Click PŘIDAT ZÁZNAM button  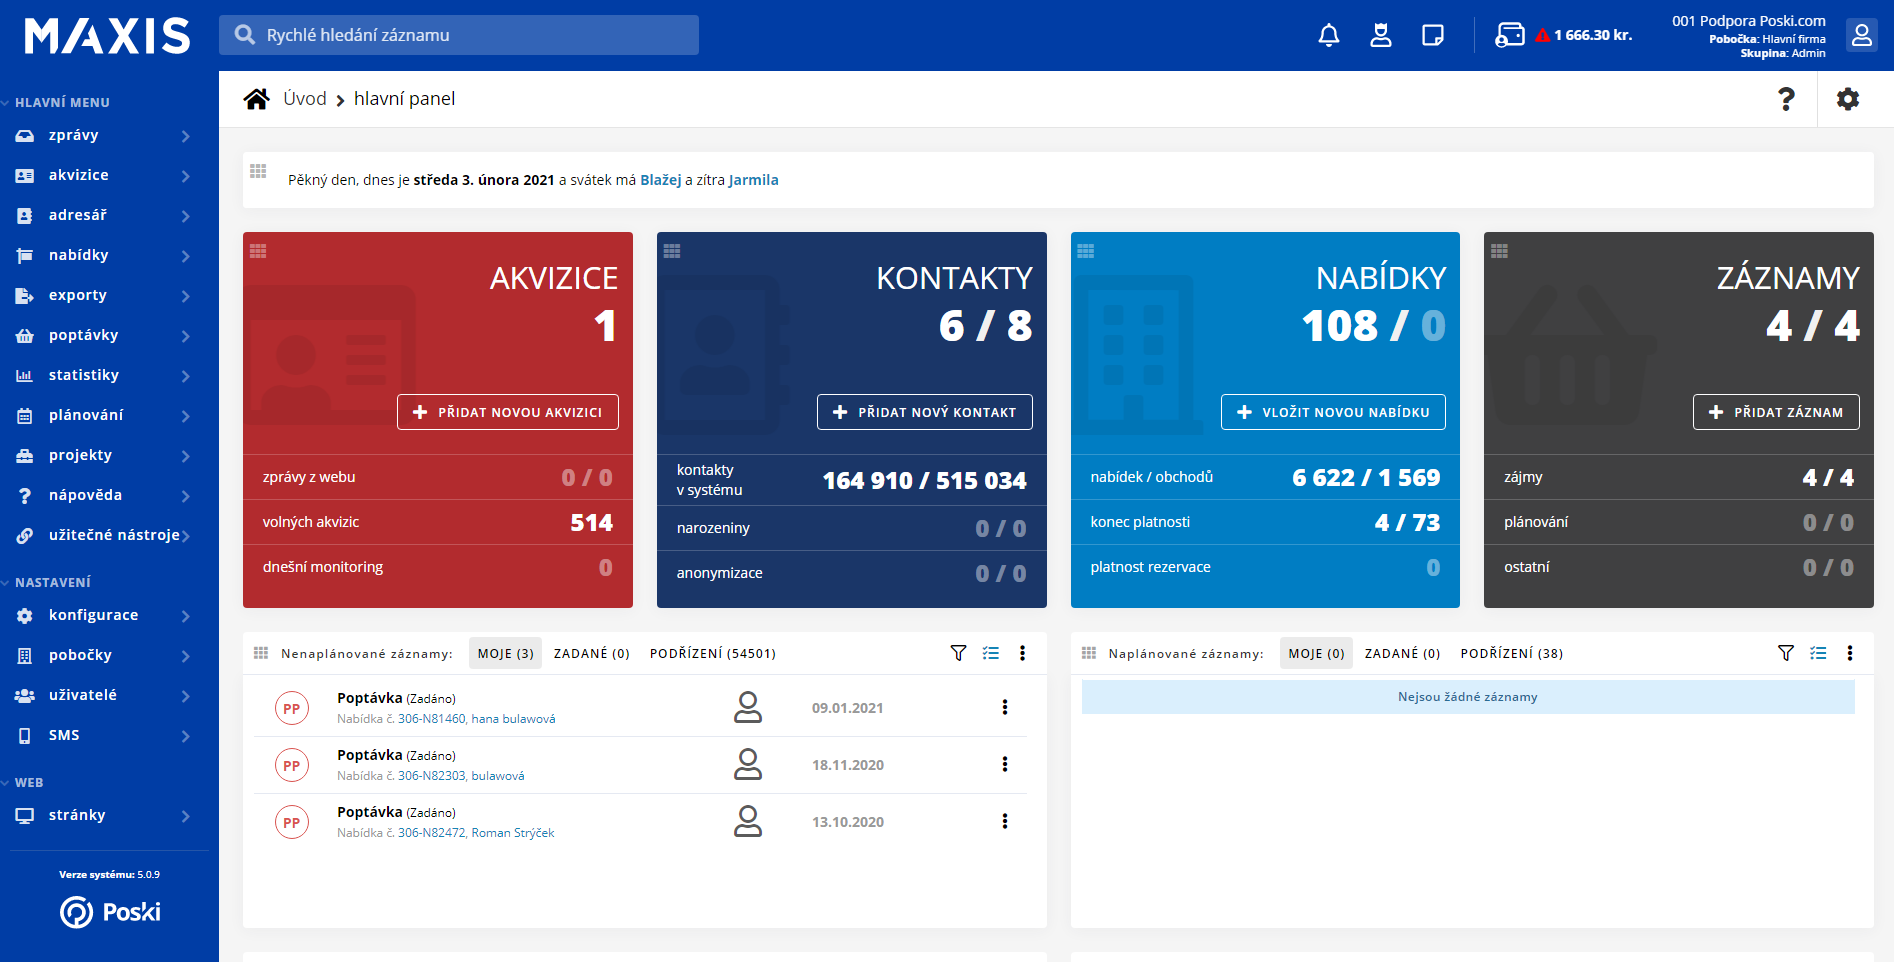coord(1776,412)
